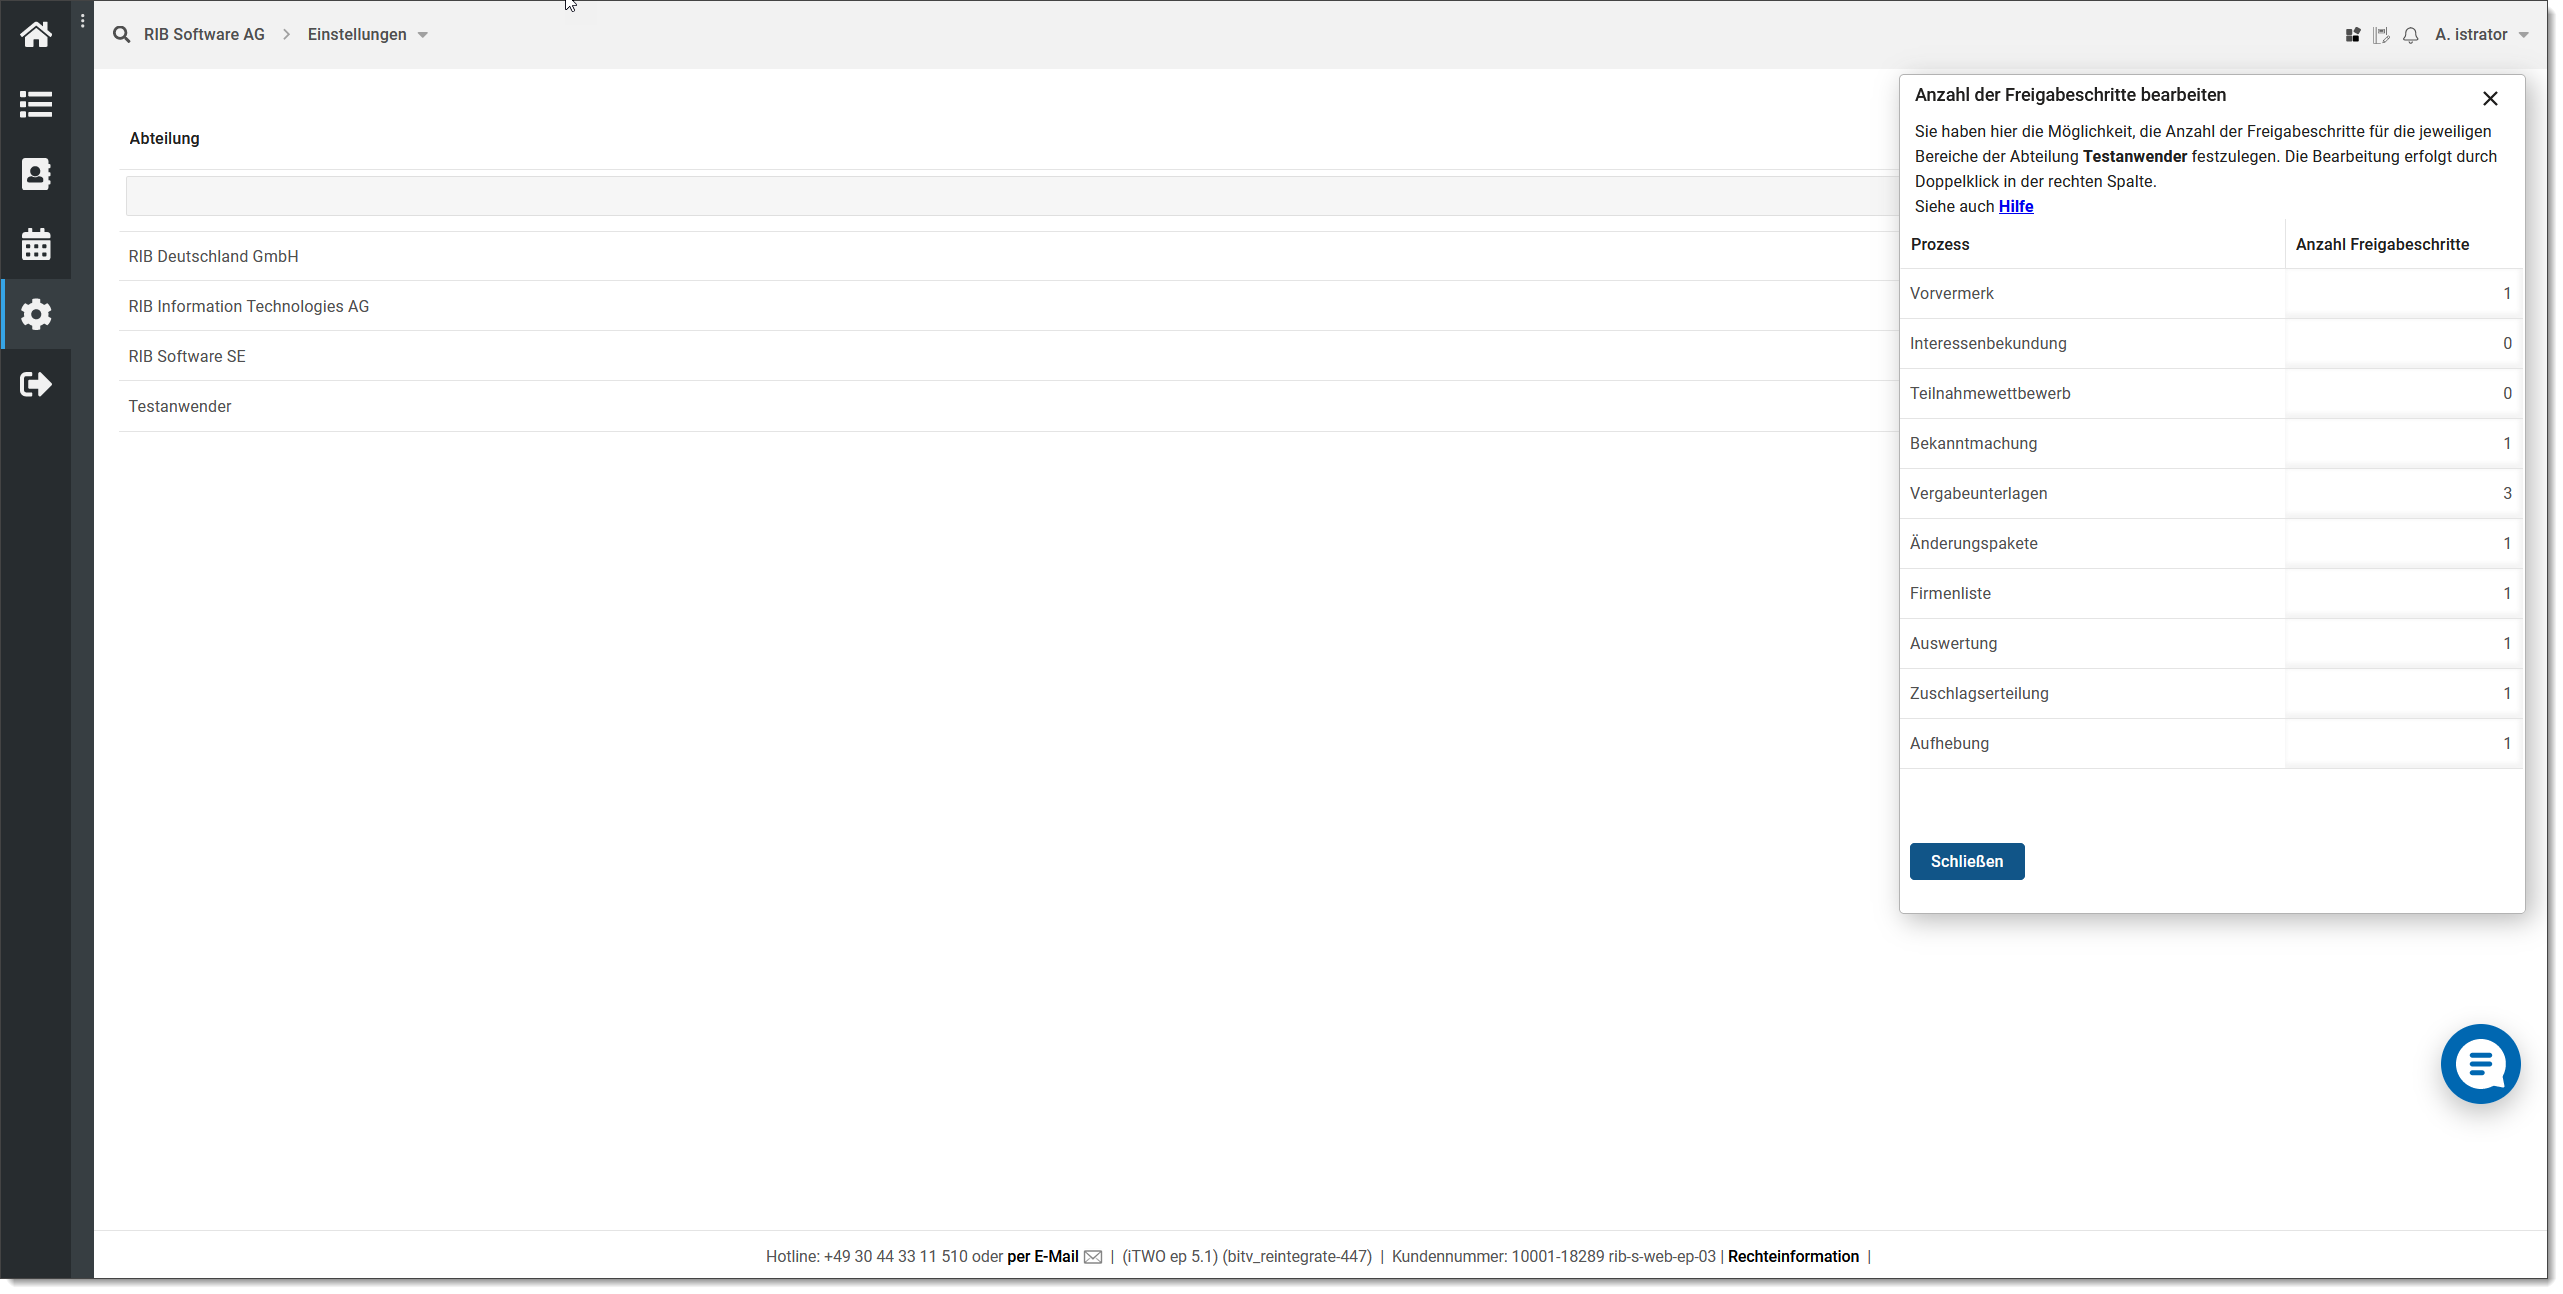Open the Hilfe link
Viewport: 2563px width, 1294px height.
coord(2015,206)
